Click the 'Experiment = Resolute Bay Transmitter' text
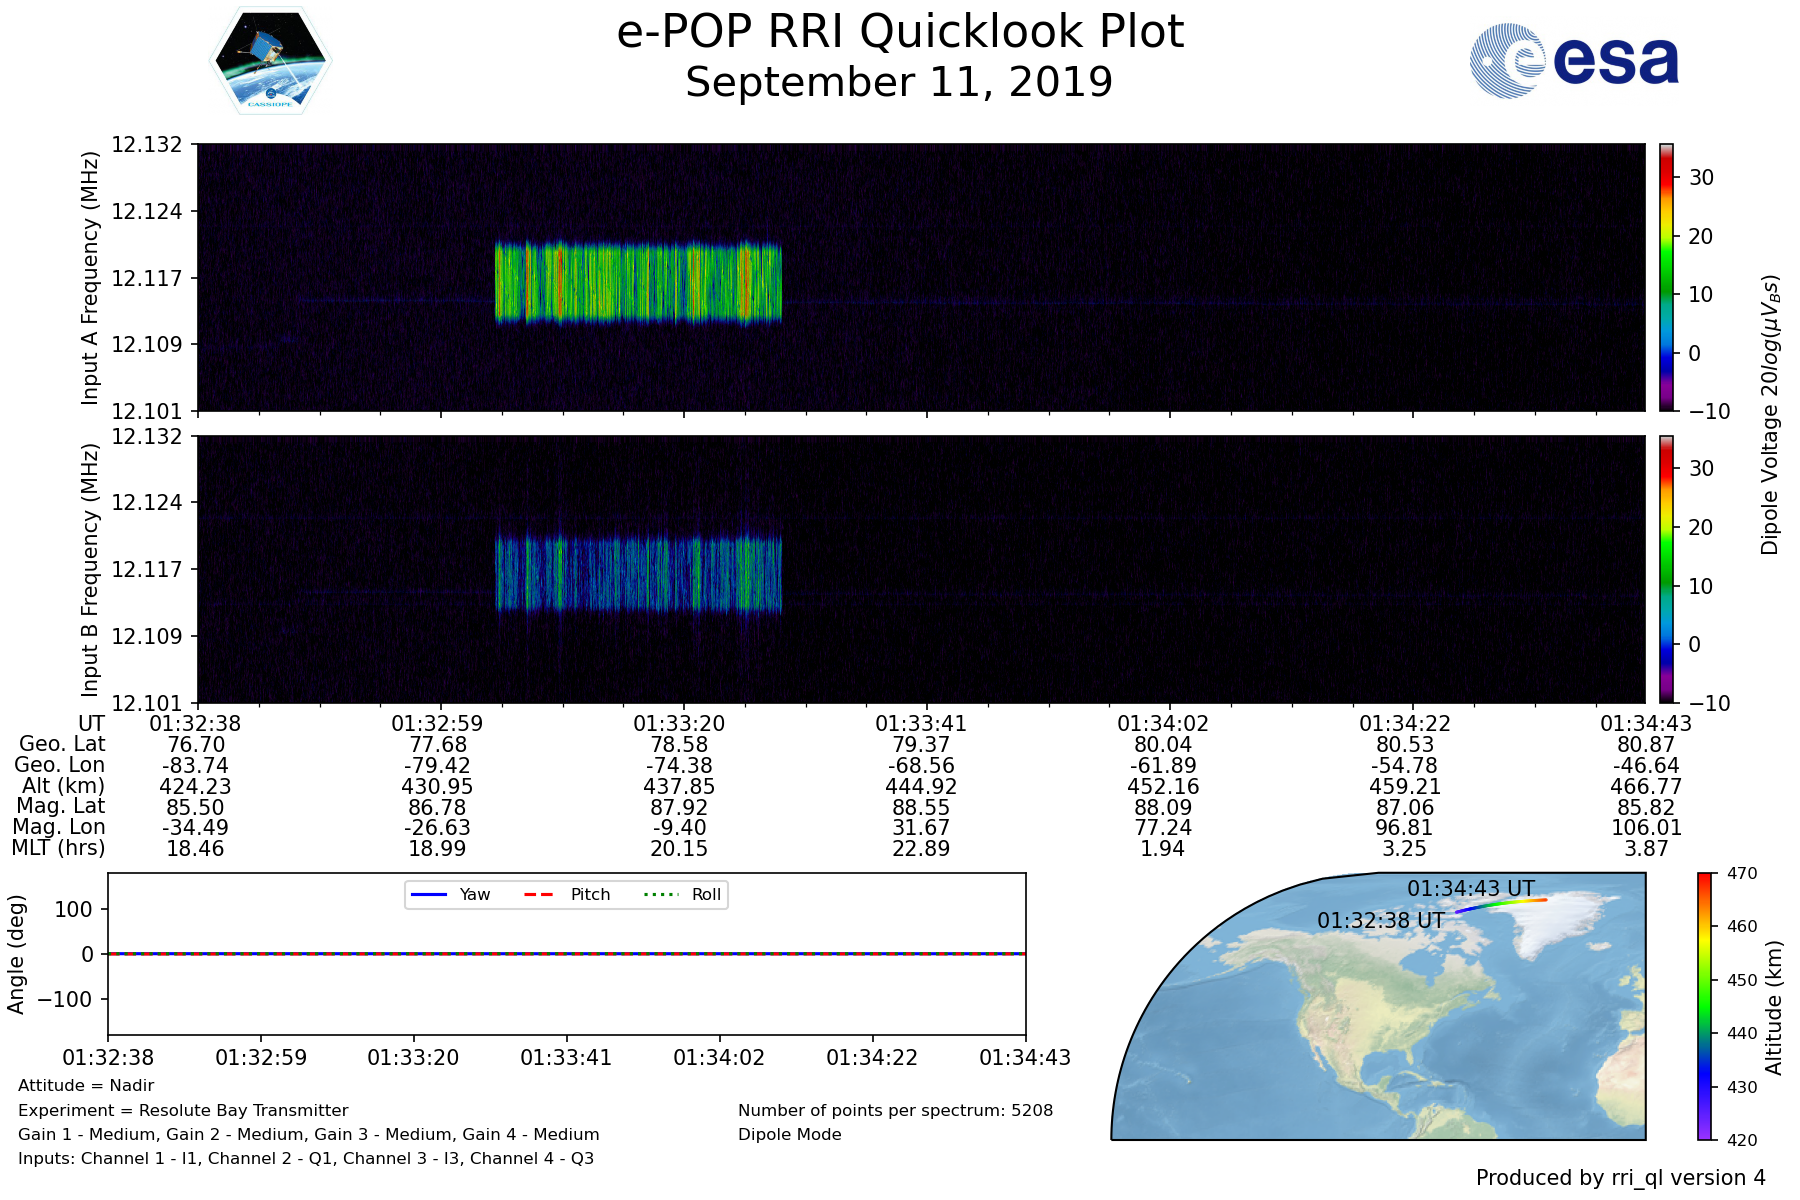The image size is (1800, 1200). click(x=183, y=1110)
